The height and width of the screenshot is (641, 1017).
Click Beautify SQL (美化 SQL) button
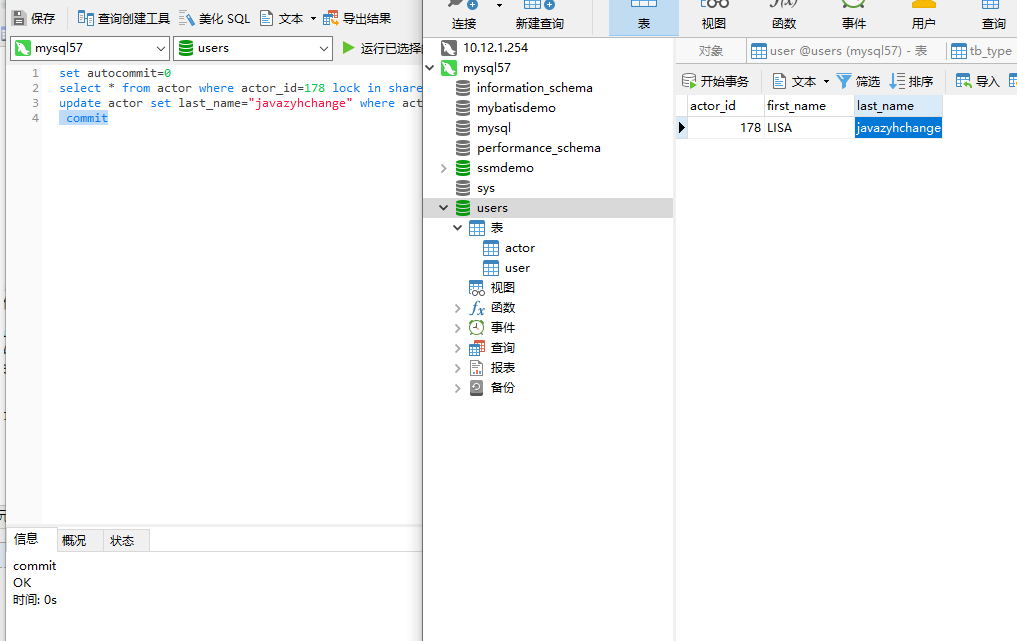[x=214, y=18]
